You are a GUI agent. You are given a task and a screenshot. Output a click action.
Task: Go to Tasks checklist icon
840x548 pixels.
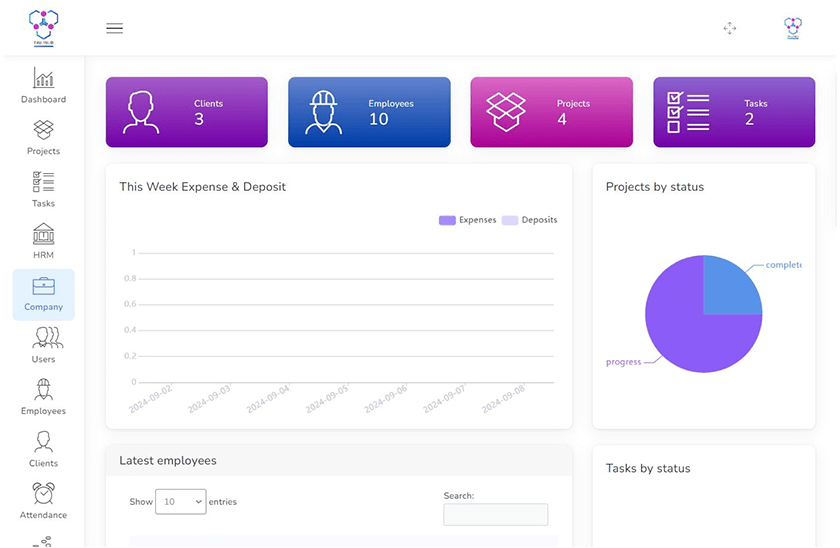(43, 182)
